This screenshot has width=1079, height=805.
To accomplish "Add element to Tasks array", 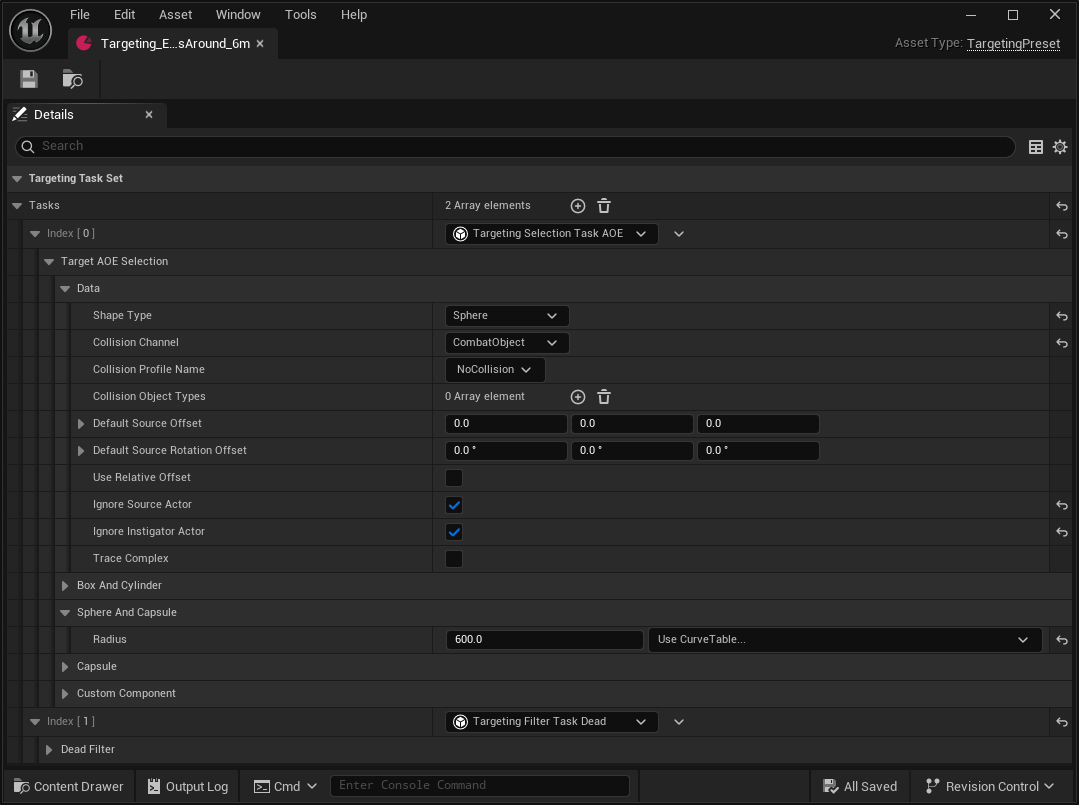I will 578,206.
